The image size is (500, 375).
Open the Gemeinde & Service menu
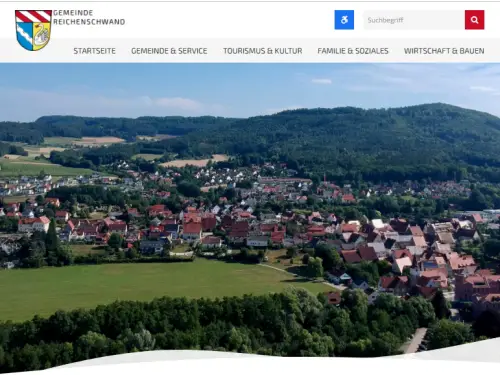point(169,51)
